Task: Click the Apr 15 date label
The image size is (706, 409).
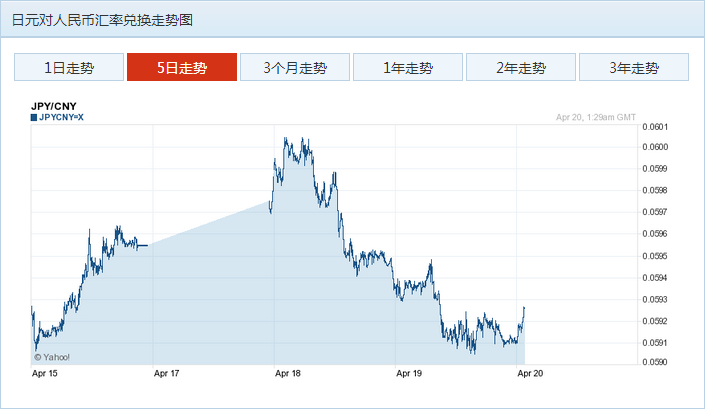Action: [45, 373]
